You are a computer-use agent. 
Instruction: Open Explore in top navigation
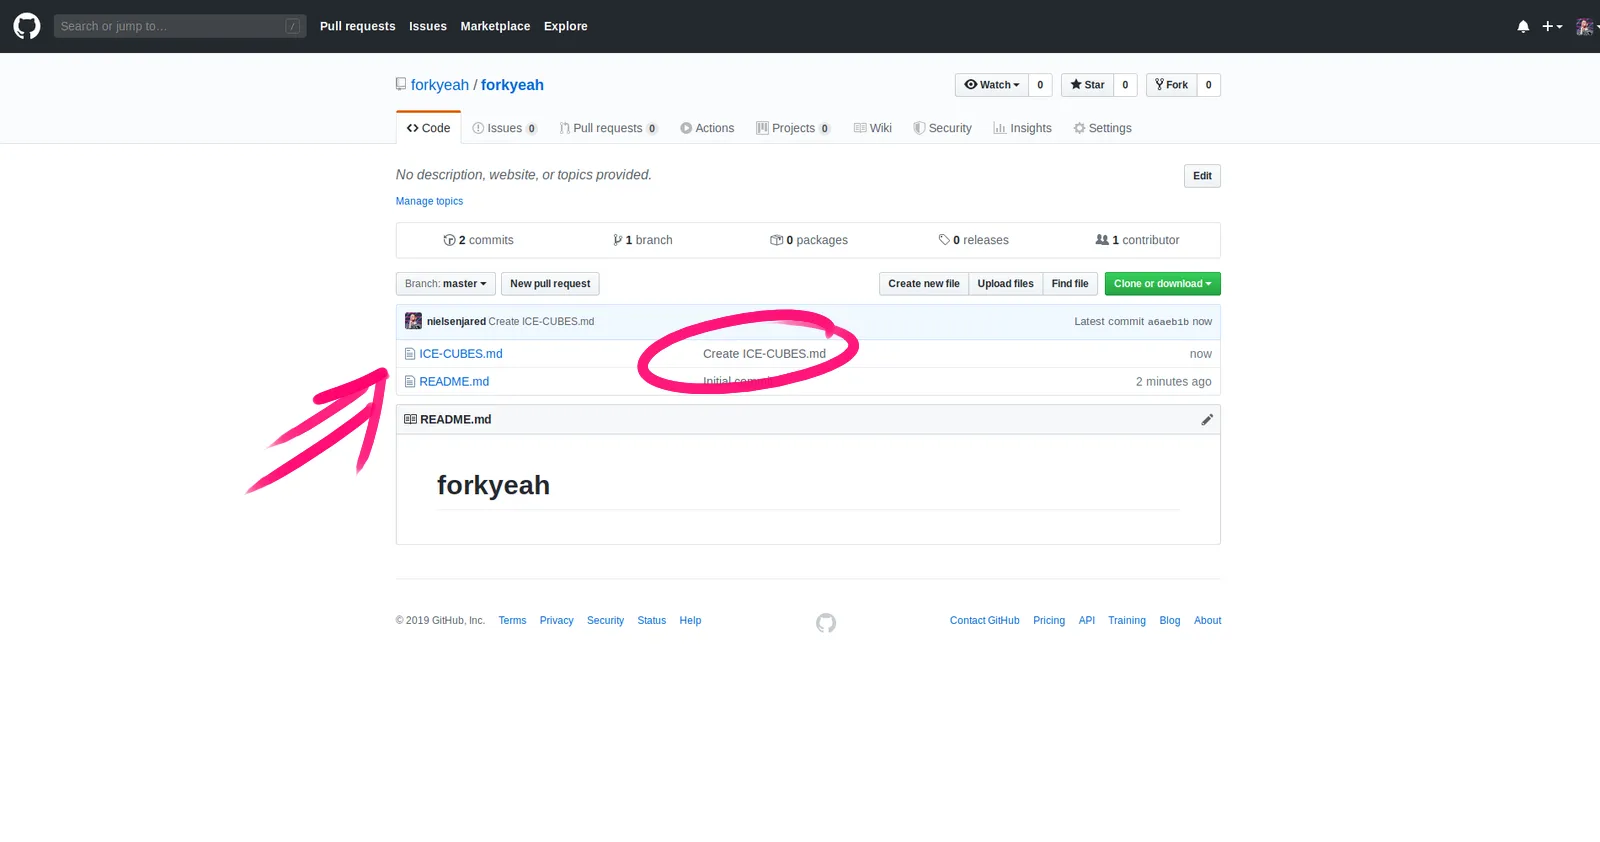565,27
